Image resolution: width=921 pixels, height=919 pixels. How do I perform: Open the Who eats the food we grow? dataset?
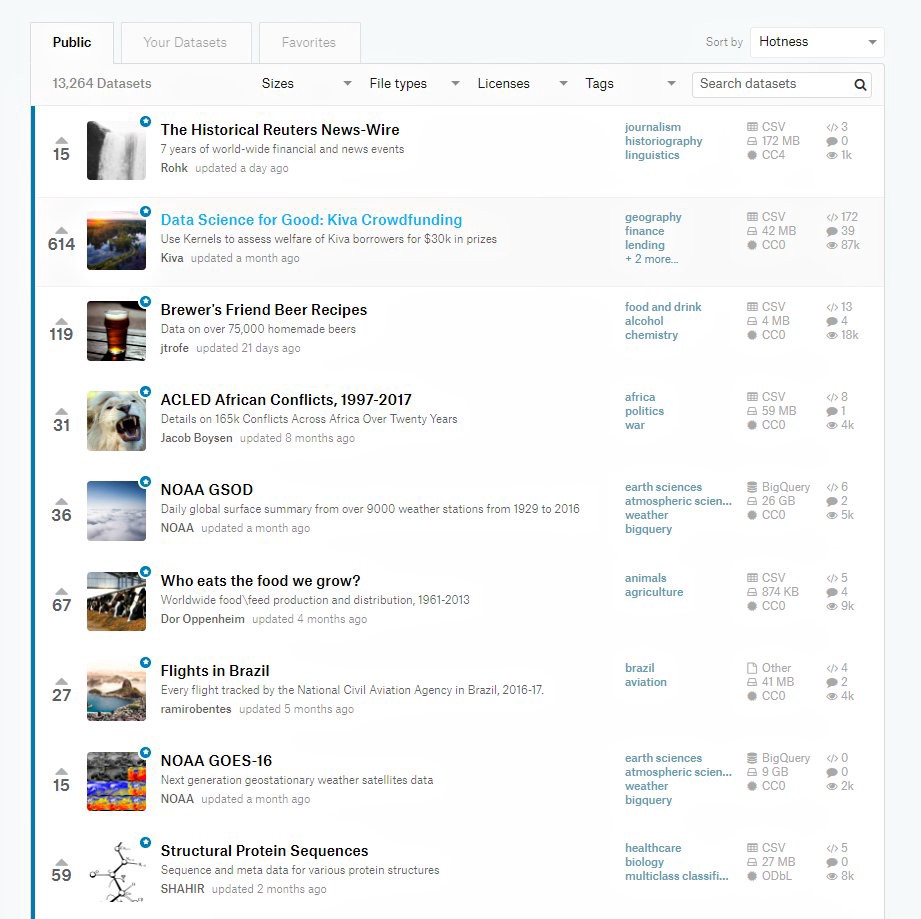click(x=260, y=581)
